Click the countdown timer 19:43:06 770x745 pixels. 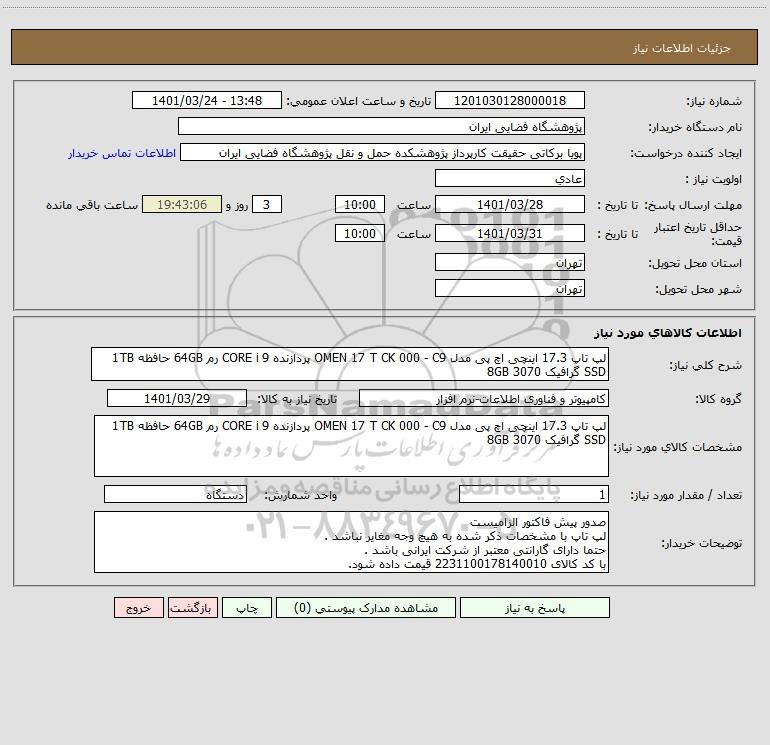pos(182,205)
